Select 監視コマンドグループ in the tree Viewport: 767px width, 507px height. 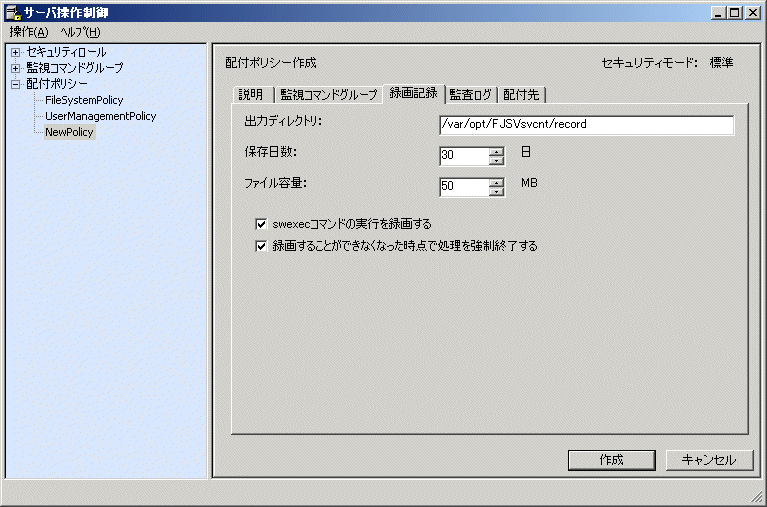(74, 68)
